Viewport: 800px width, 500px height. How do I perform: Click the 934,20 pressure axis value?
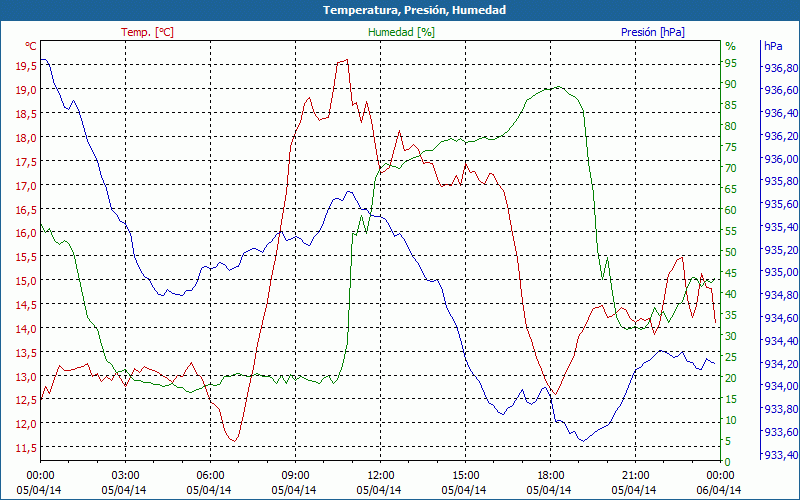point(781,364)
